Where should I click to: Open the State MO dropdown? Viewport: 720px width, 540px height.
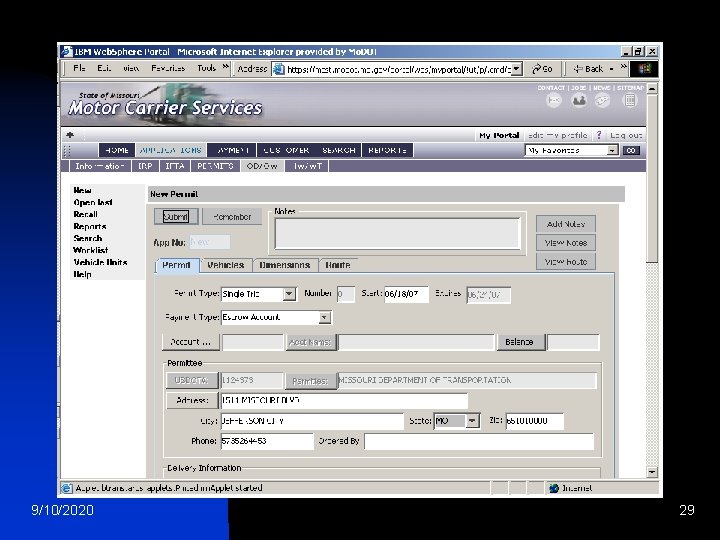pyautogui.click(x=472, y=421)
